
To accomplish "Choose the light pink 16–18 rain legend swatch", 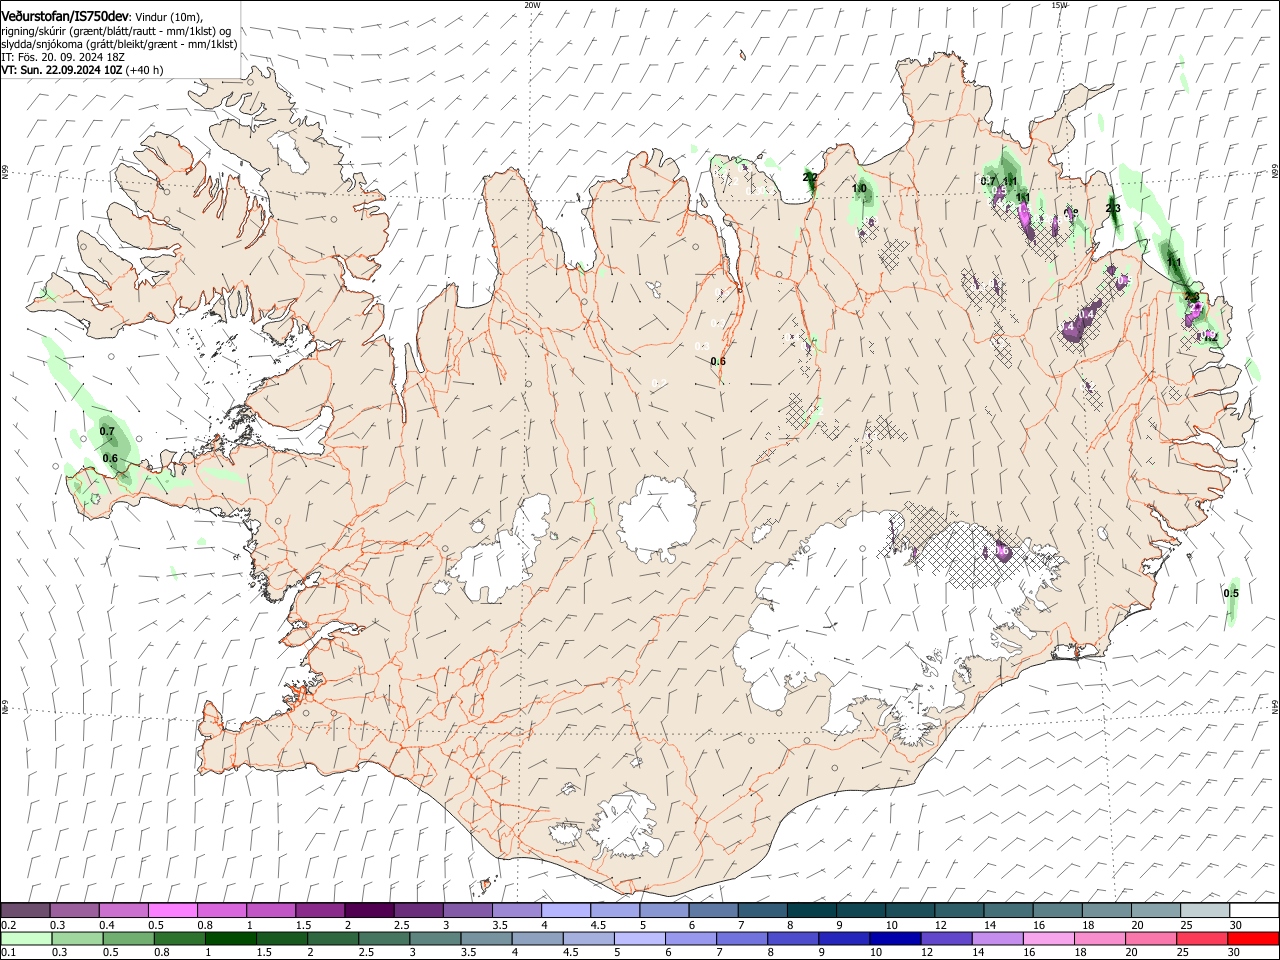I will pyautogui.click(x=1047, y=938).
